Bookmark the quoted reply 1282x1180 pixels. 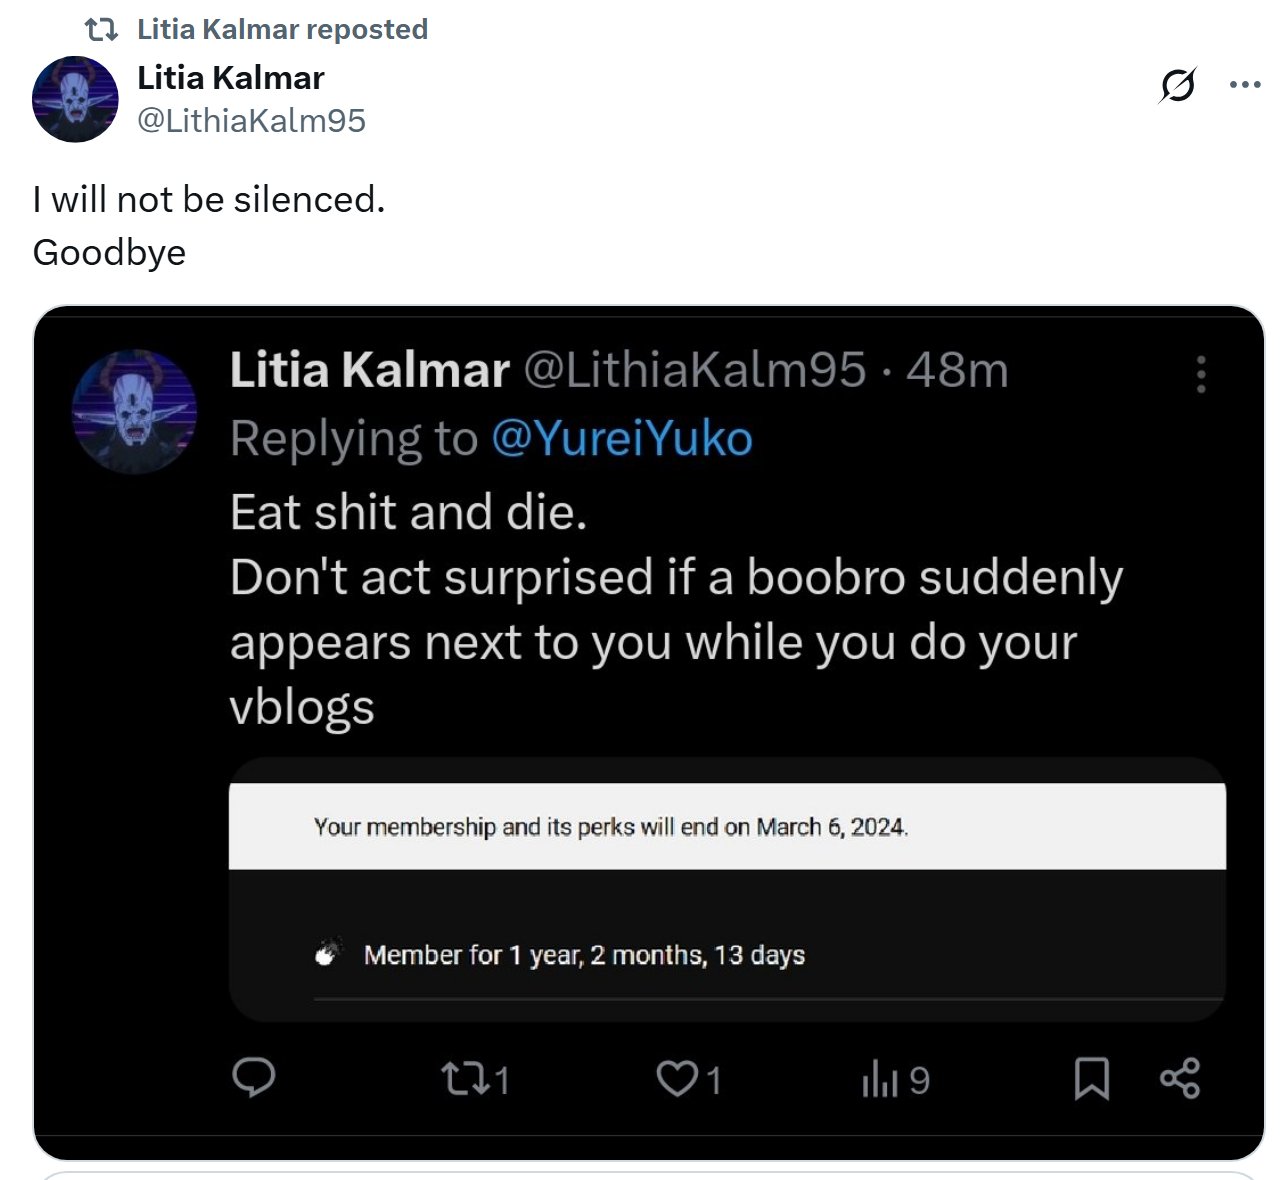tap(1091, 1079)
